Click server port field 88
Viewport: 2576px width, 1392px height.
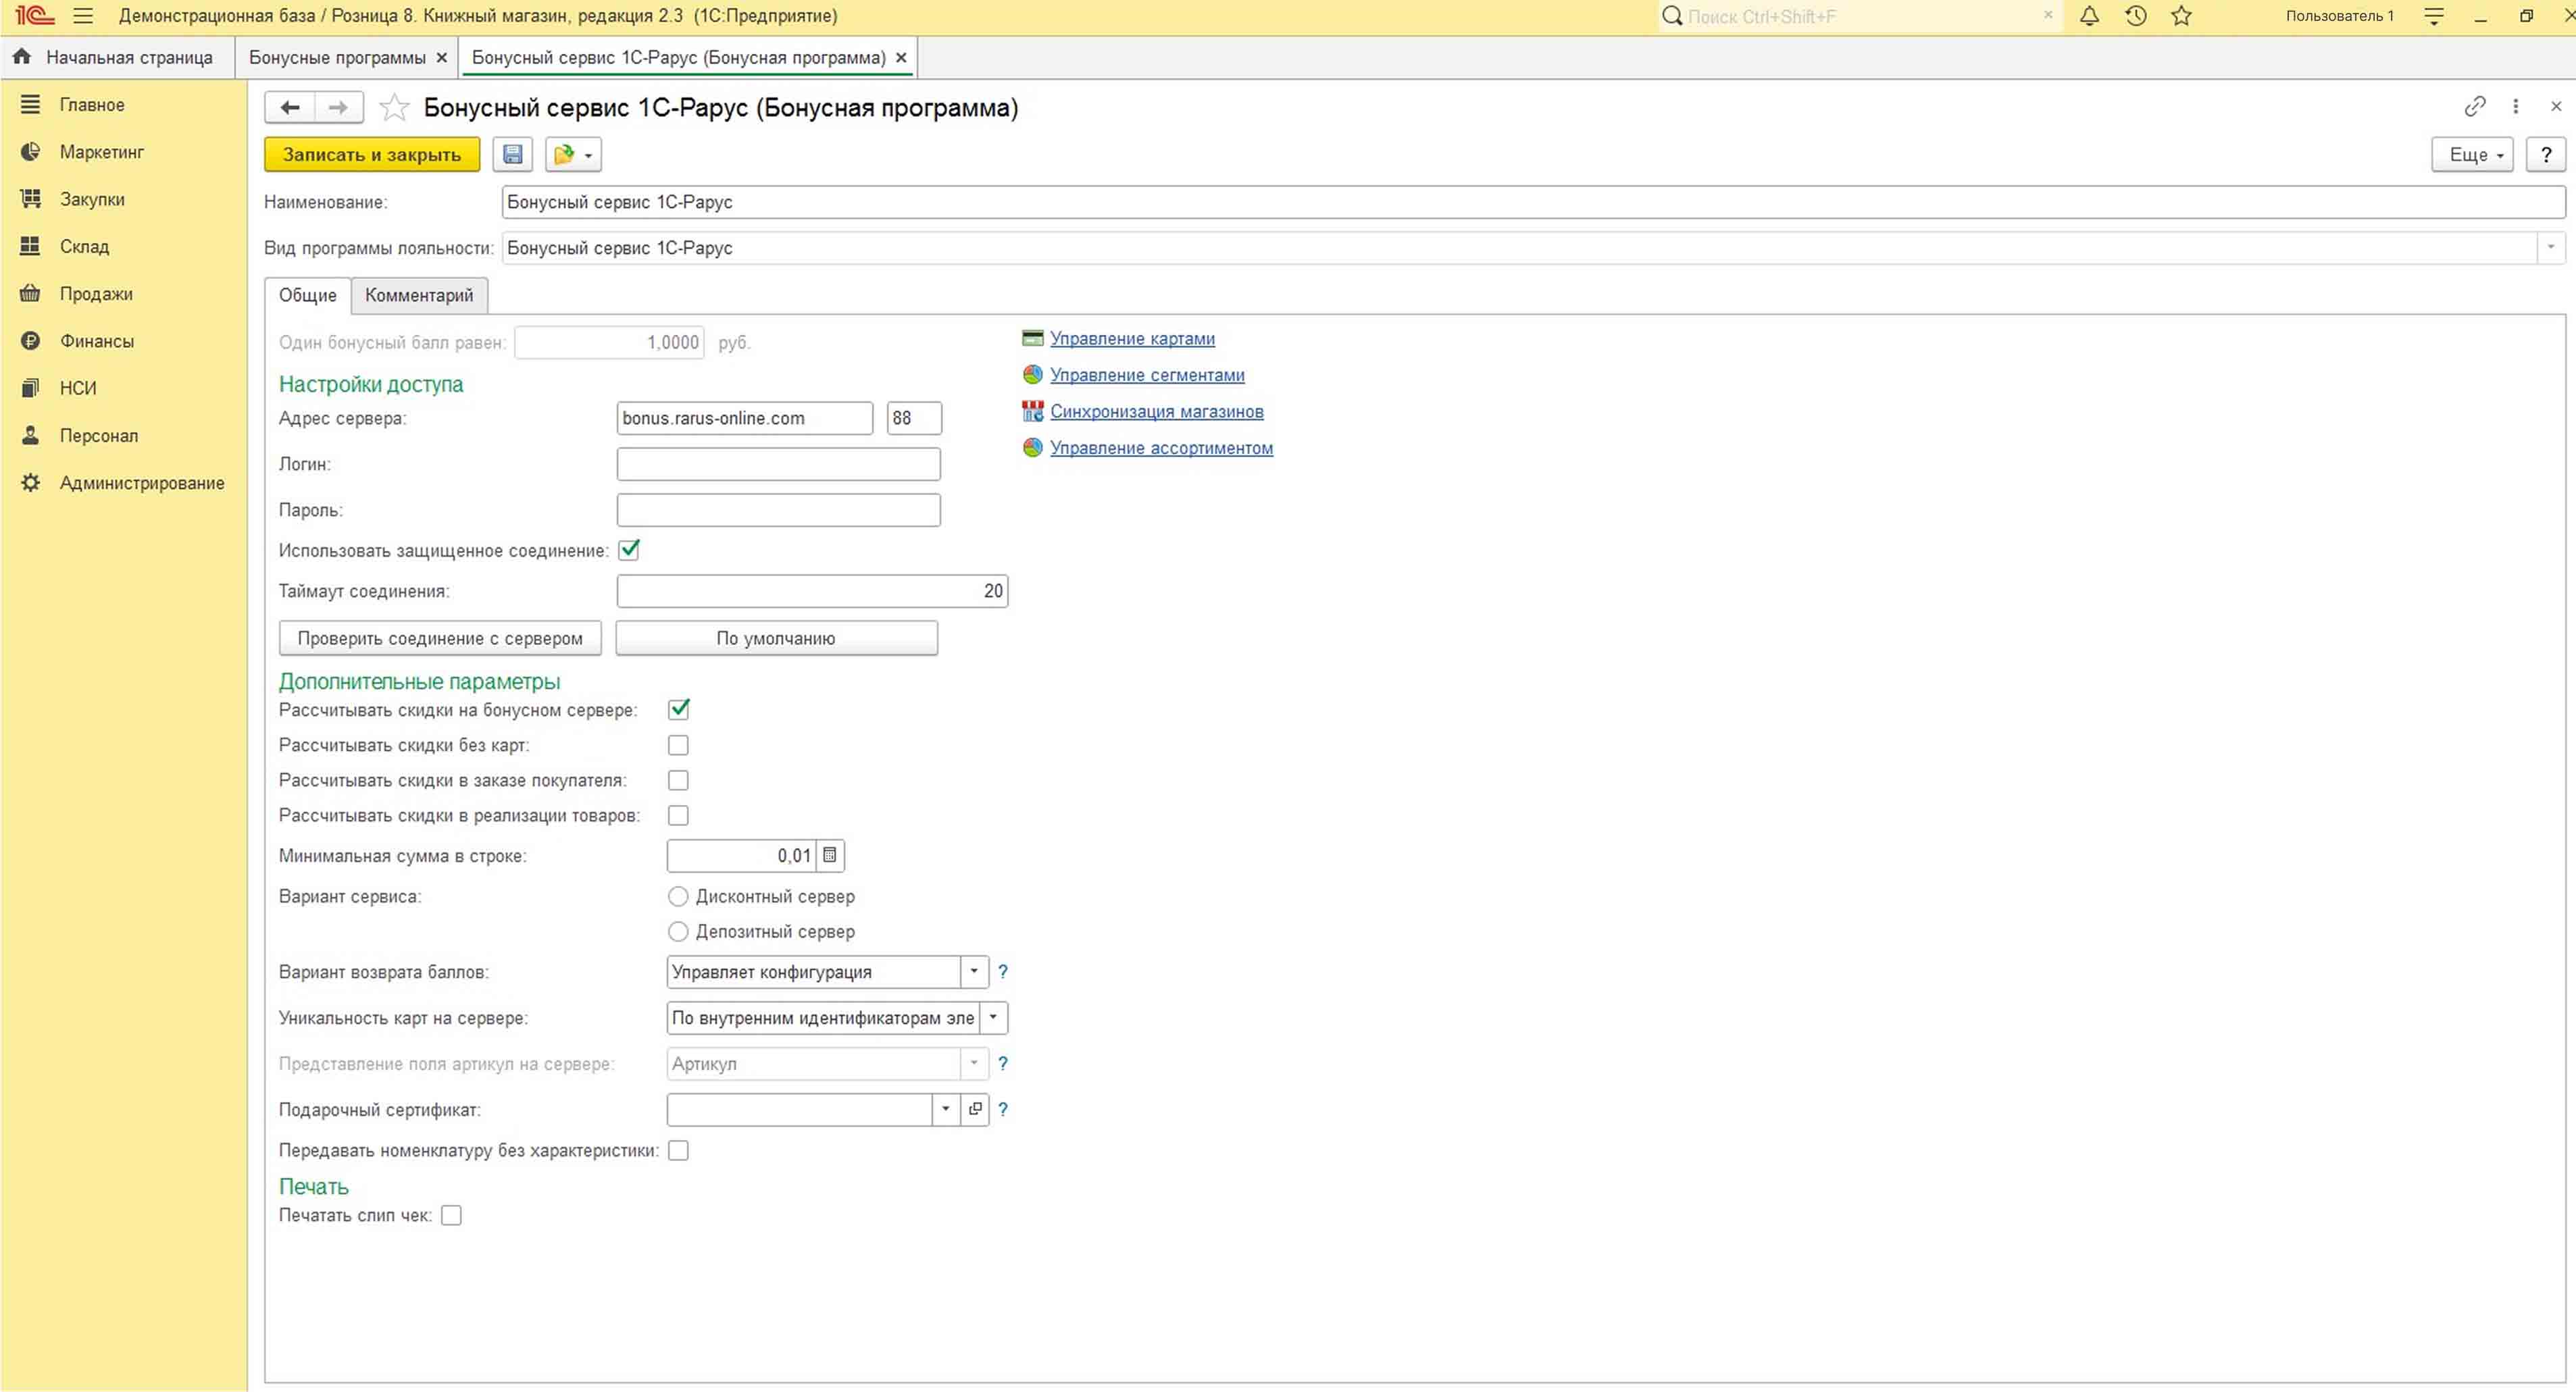914,418
